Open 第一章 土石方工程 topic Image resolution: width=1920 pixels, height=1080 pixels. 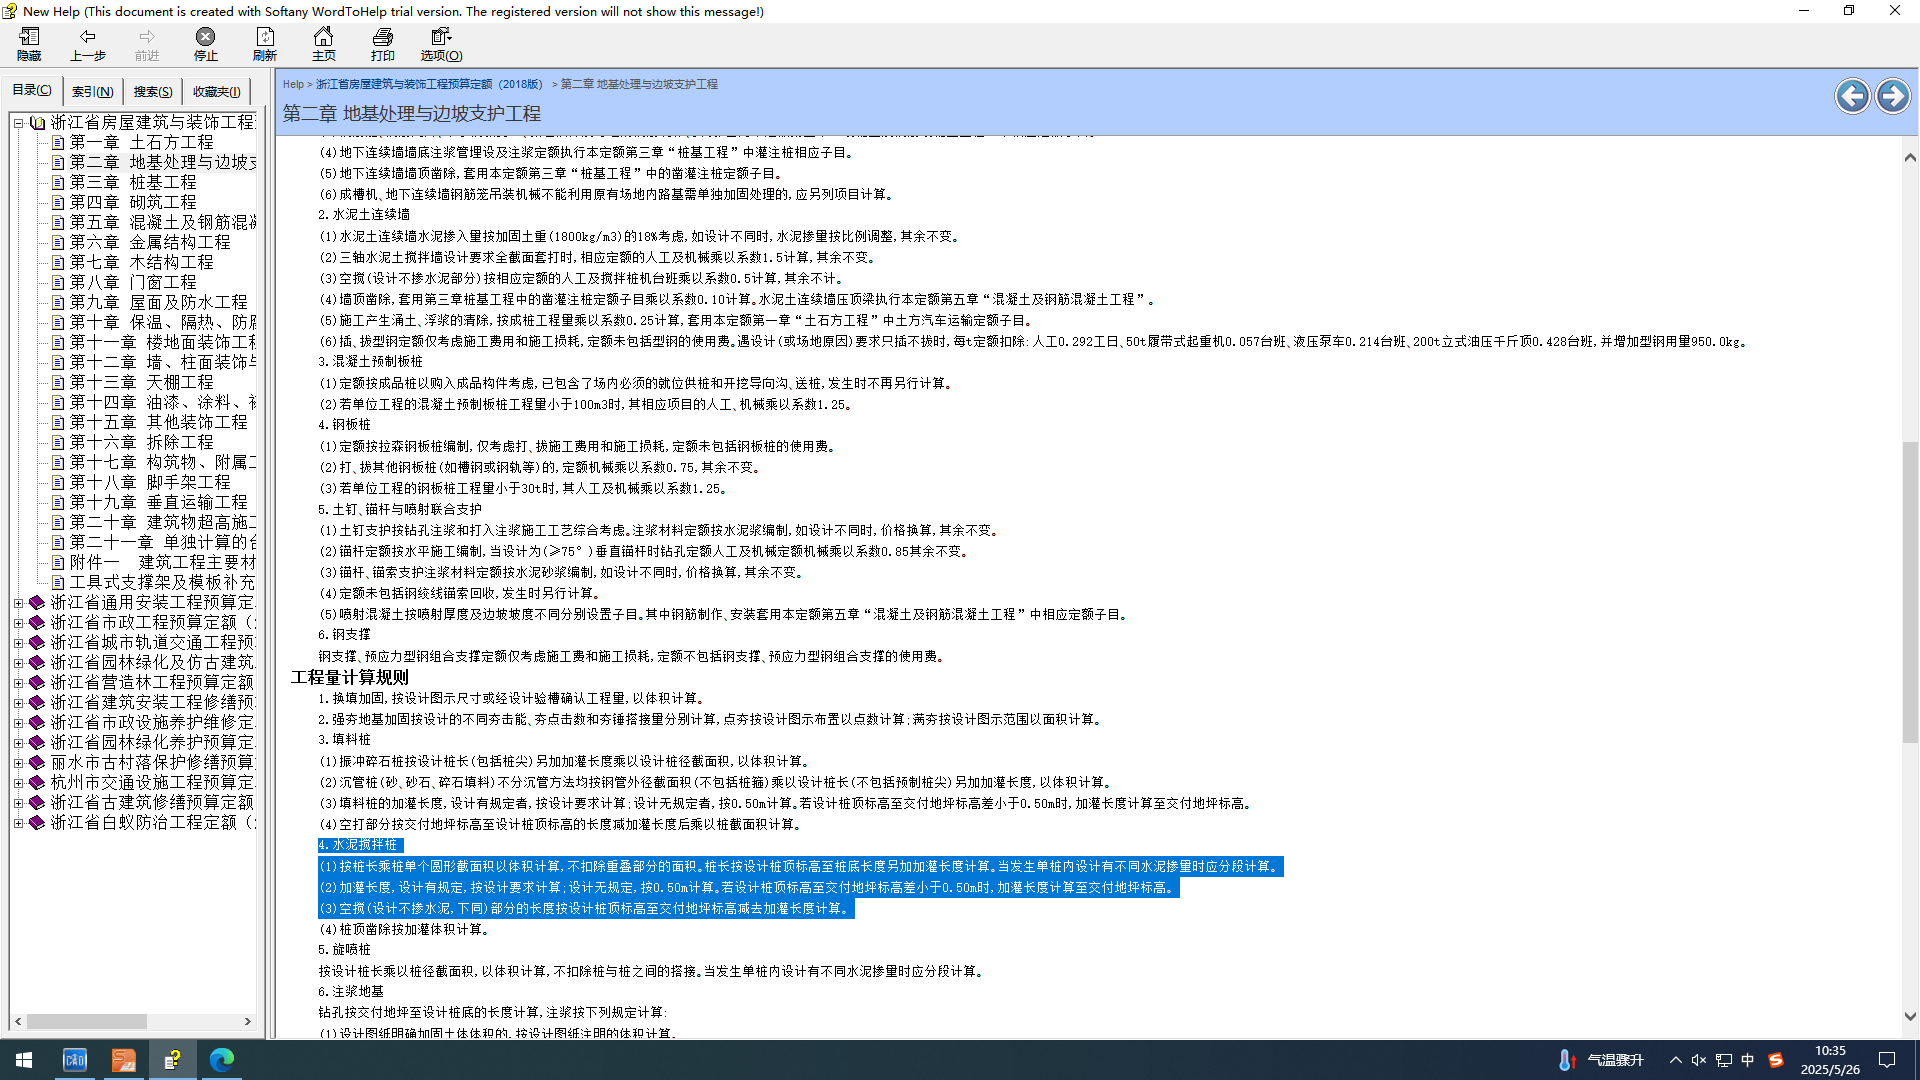tap(141, 143)
